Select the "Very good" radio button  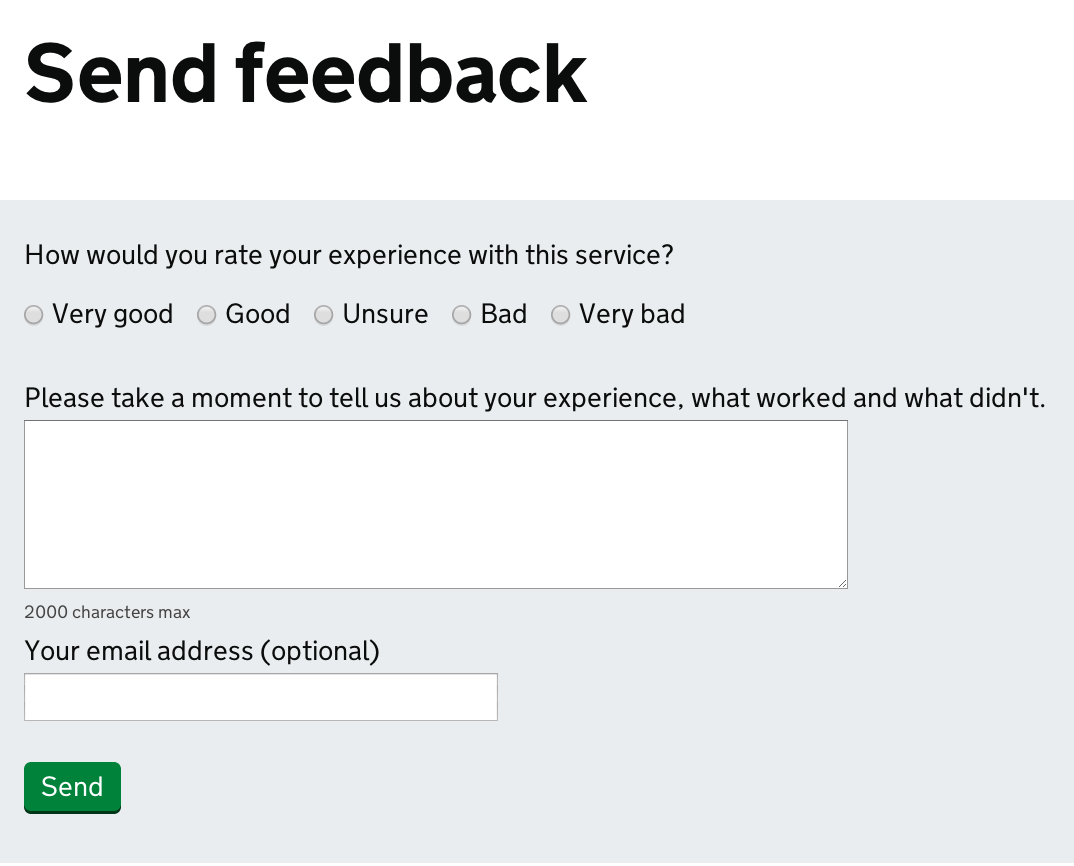pos(34,315)
